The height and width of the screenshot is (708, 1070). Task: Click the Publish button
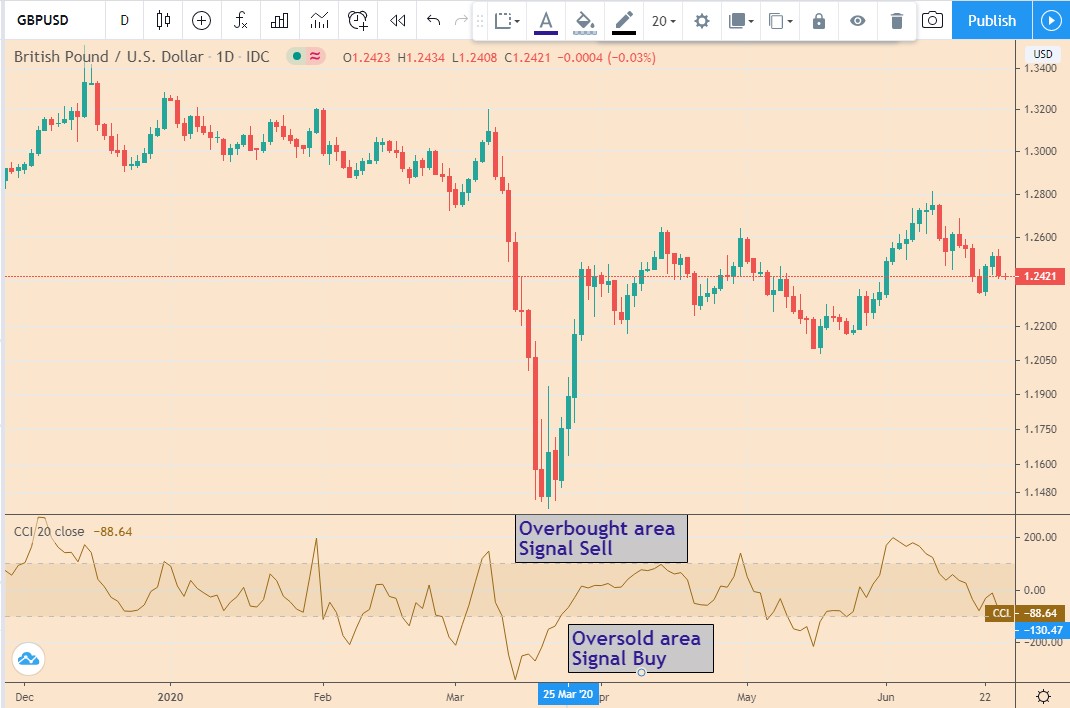pos(991,20)
